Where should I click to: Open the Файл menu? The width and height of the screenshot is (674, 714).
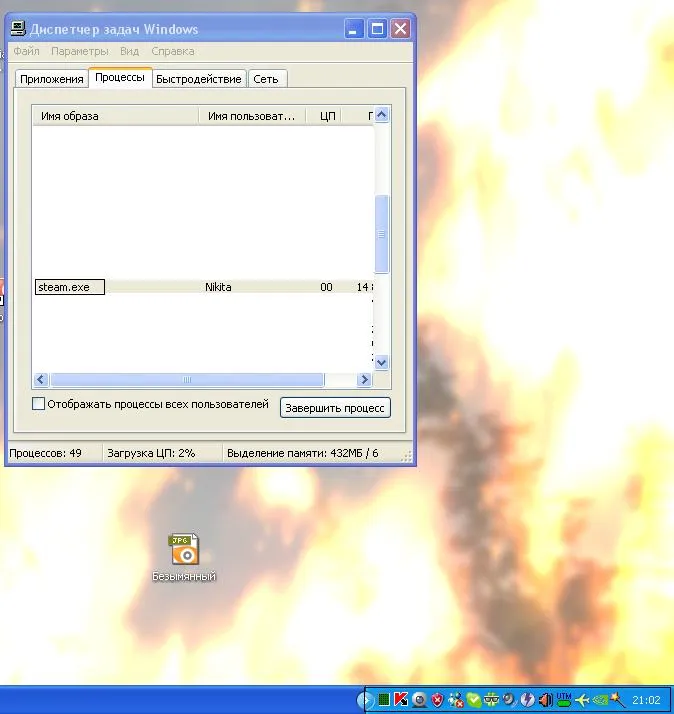click(27, 51)
